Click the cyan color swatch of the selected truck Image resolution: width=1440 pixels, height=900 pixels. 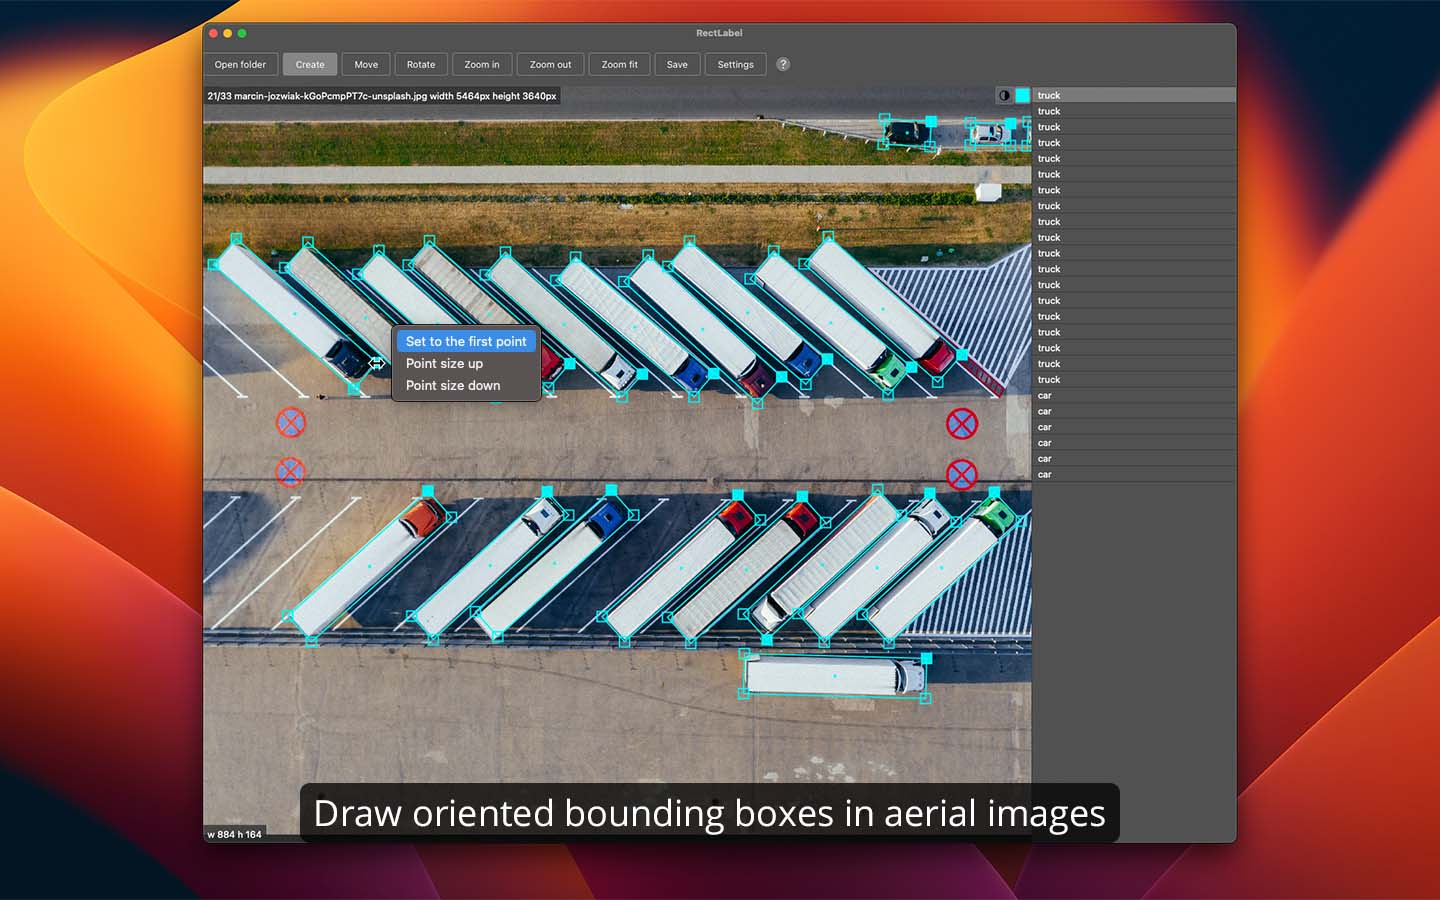coord(1022,95)
